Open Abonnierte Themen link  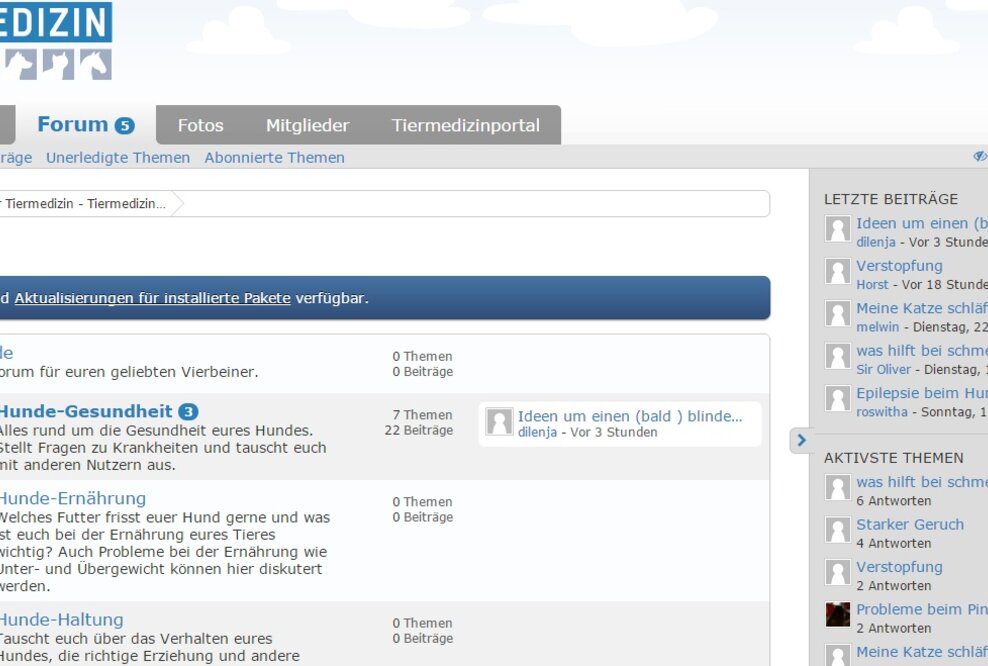(x=274, y=158)
